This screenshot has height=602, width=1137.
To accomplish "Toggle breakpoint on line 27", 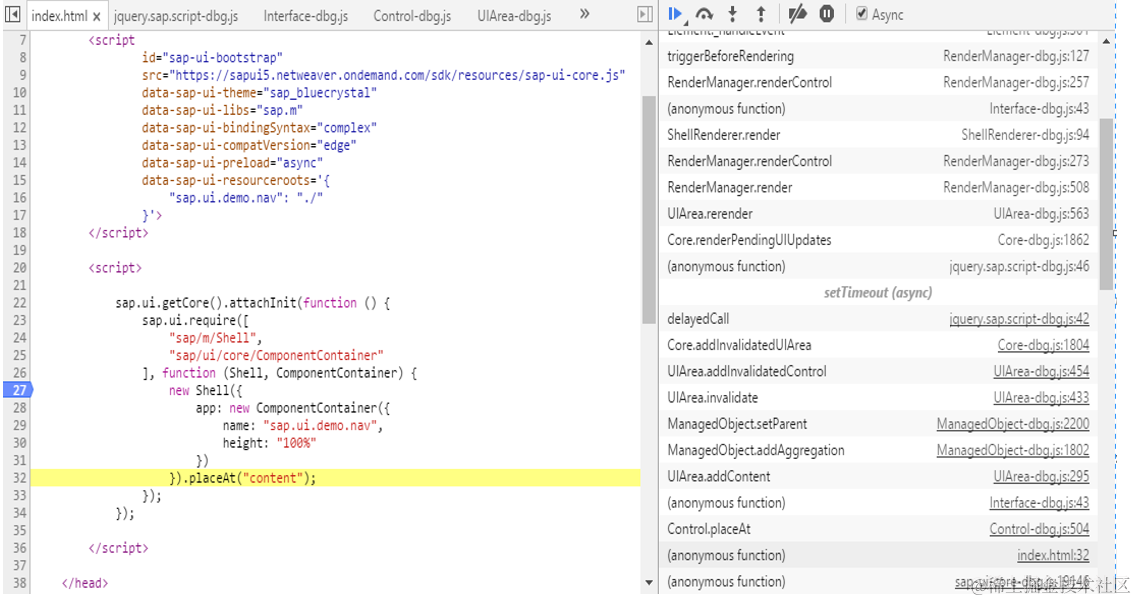I will [18, 390].
